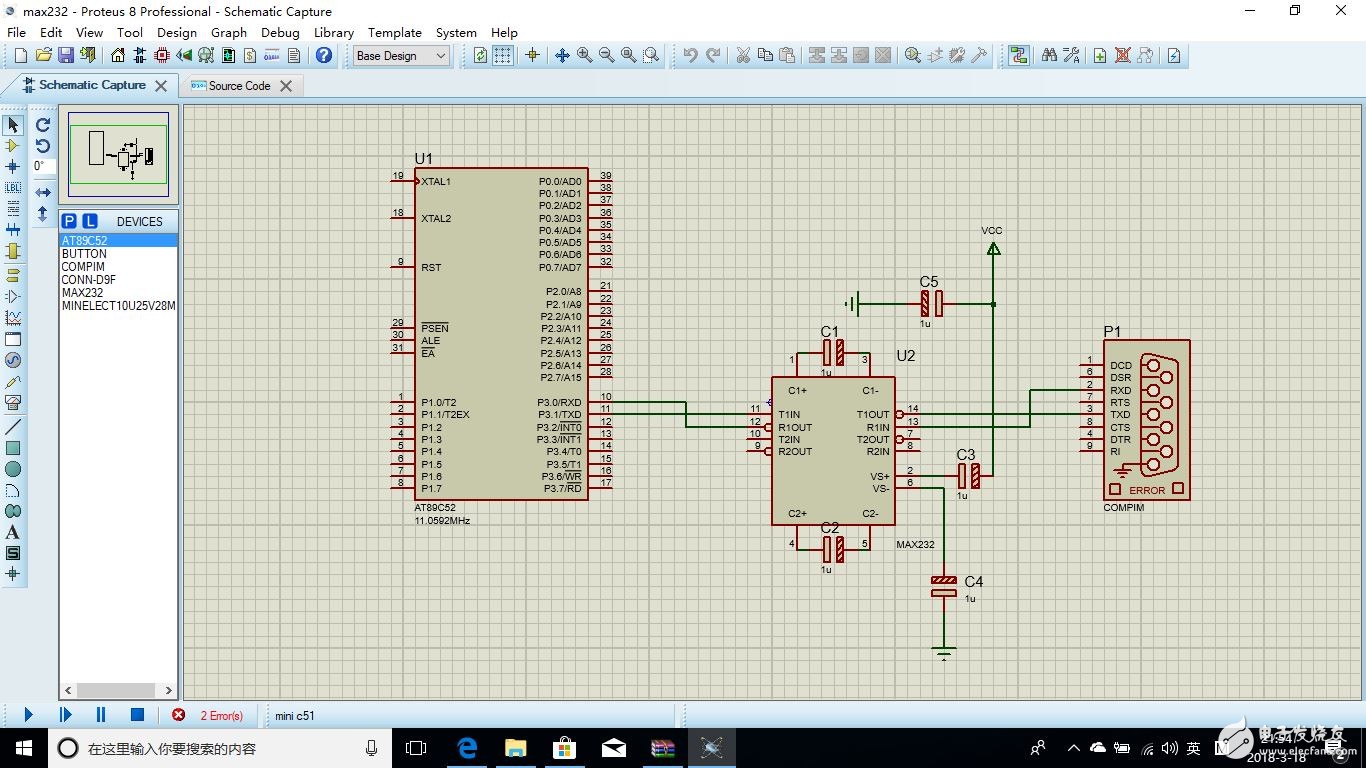Click the Redraw display icon
The width and height of the screenshot is (1366, 768).
[481, 56]
